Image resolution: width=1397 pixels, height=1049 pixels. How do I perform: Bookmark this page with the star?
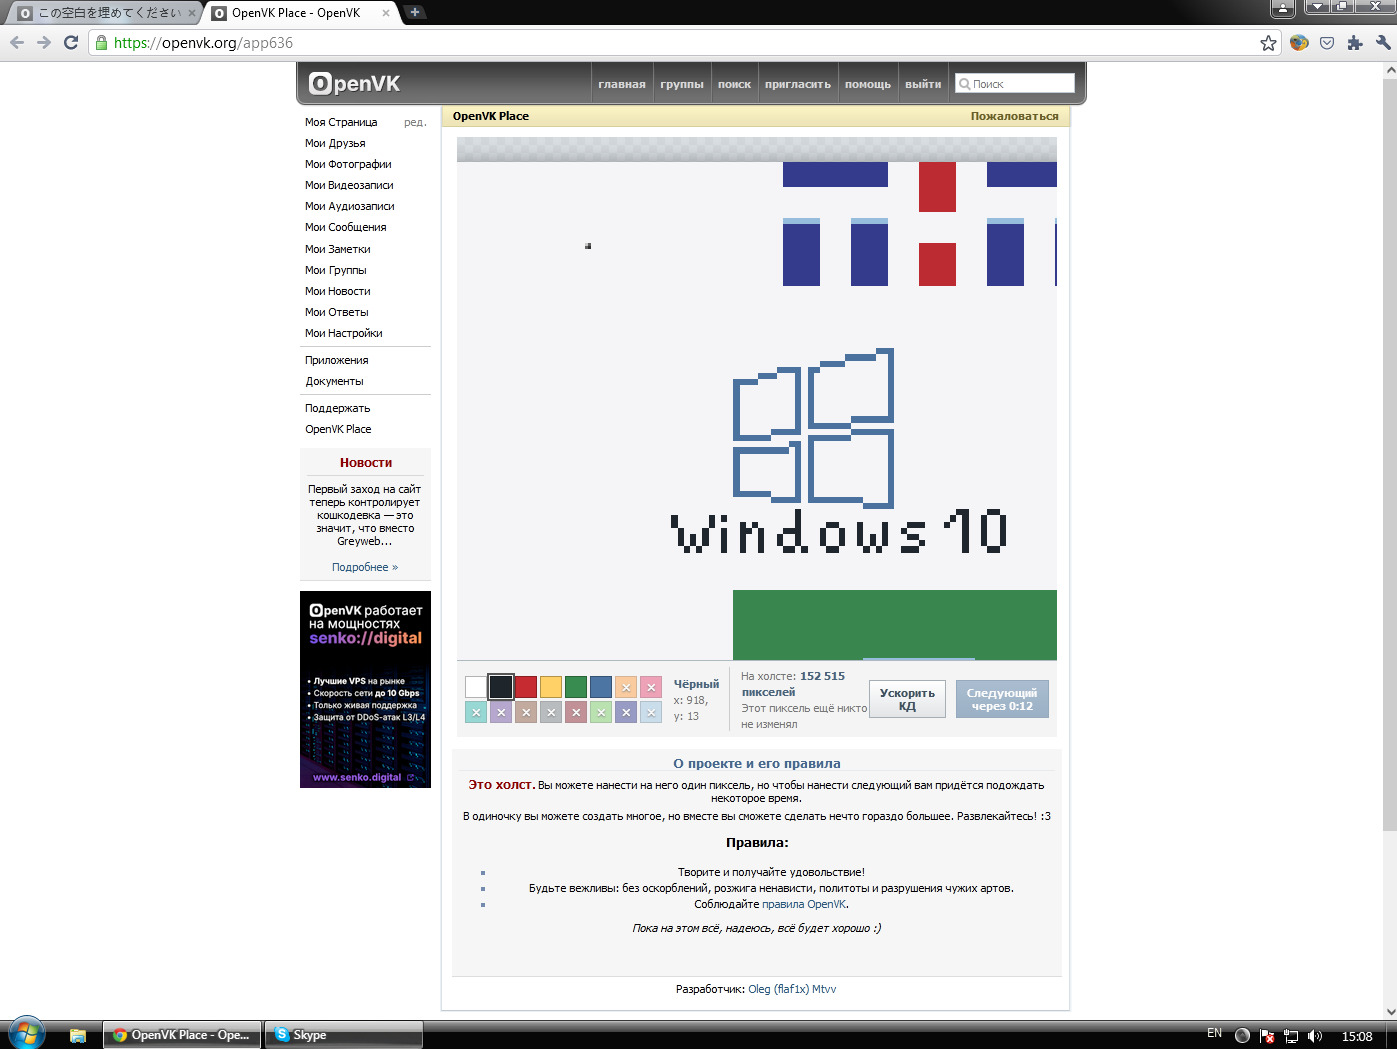click(x=1268, y=43)
